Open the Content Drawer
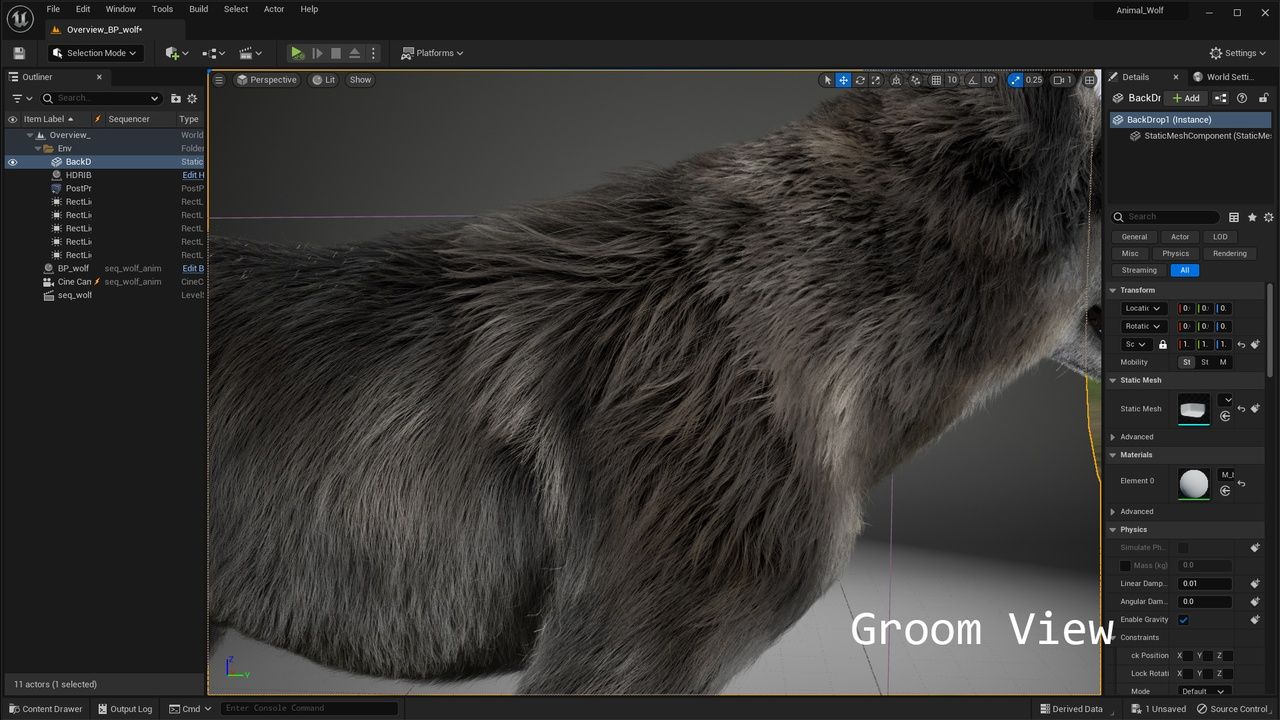This screenshot has height=720, width=1280. tap(46, 709)
